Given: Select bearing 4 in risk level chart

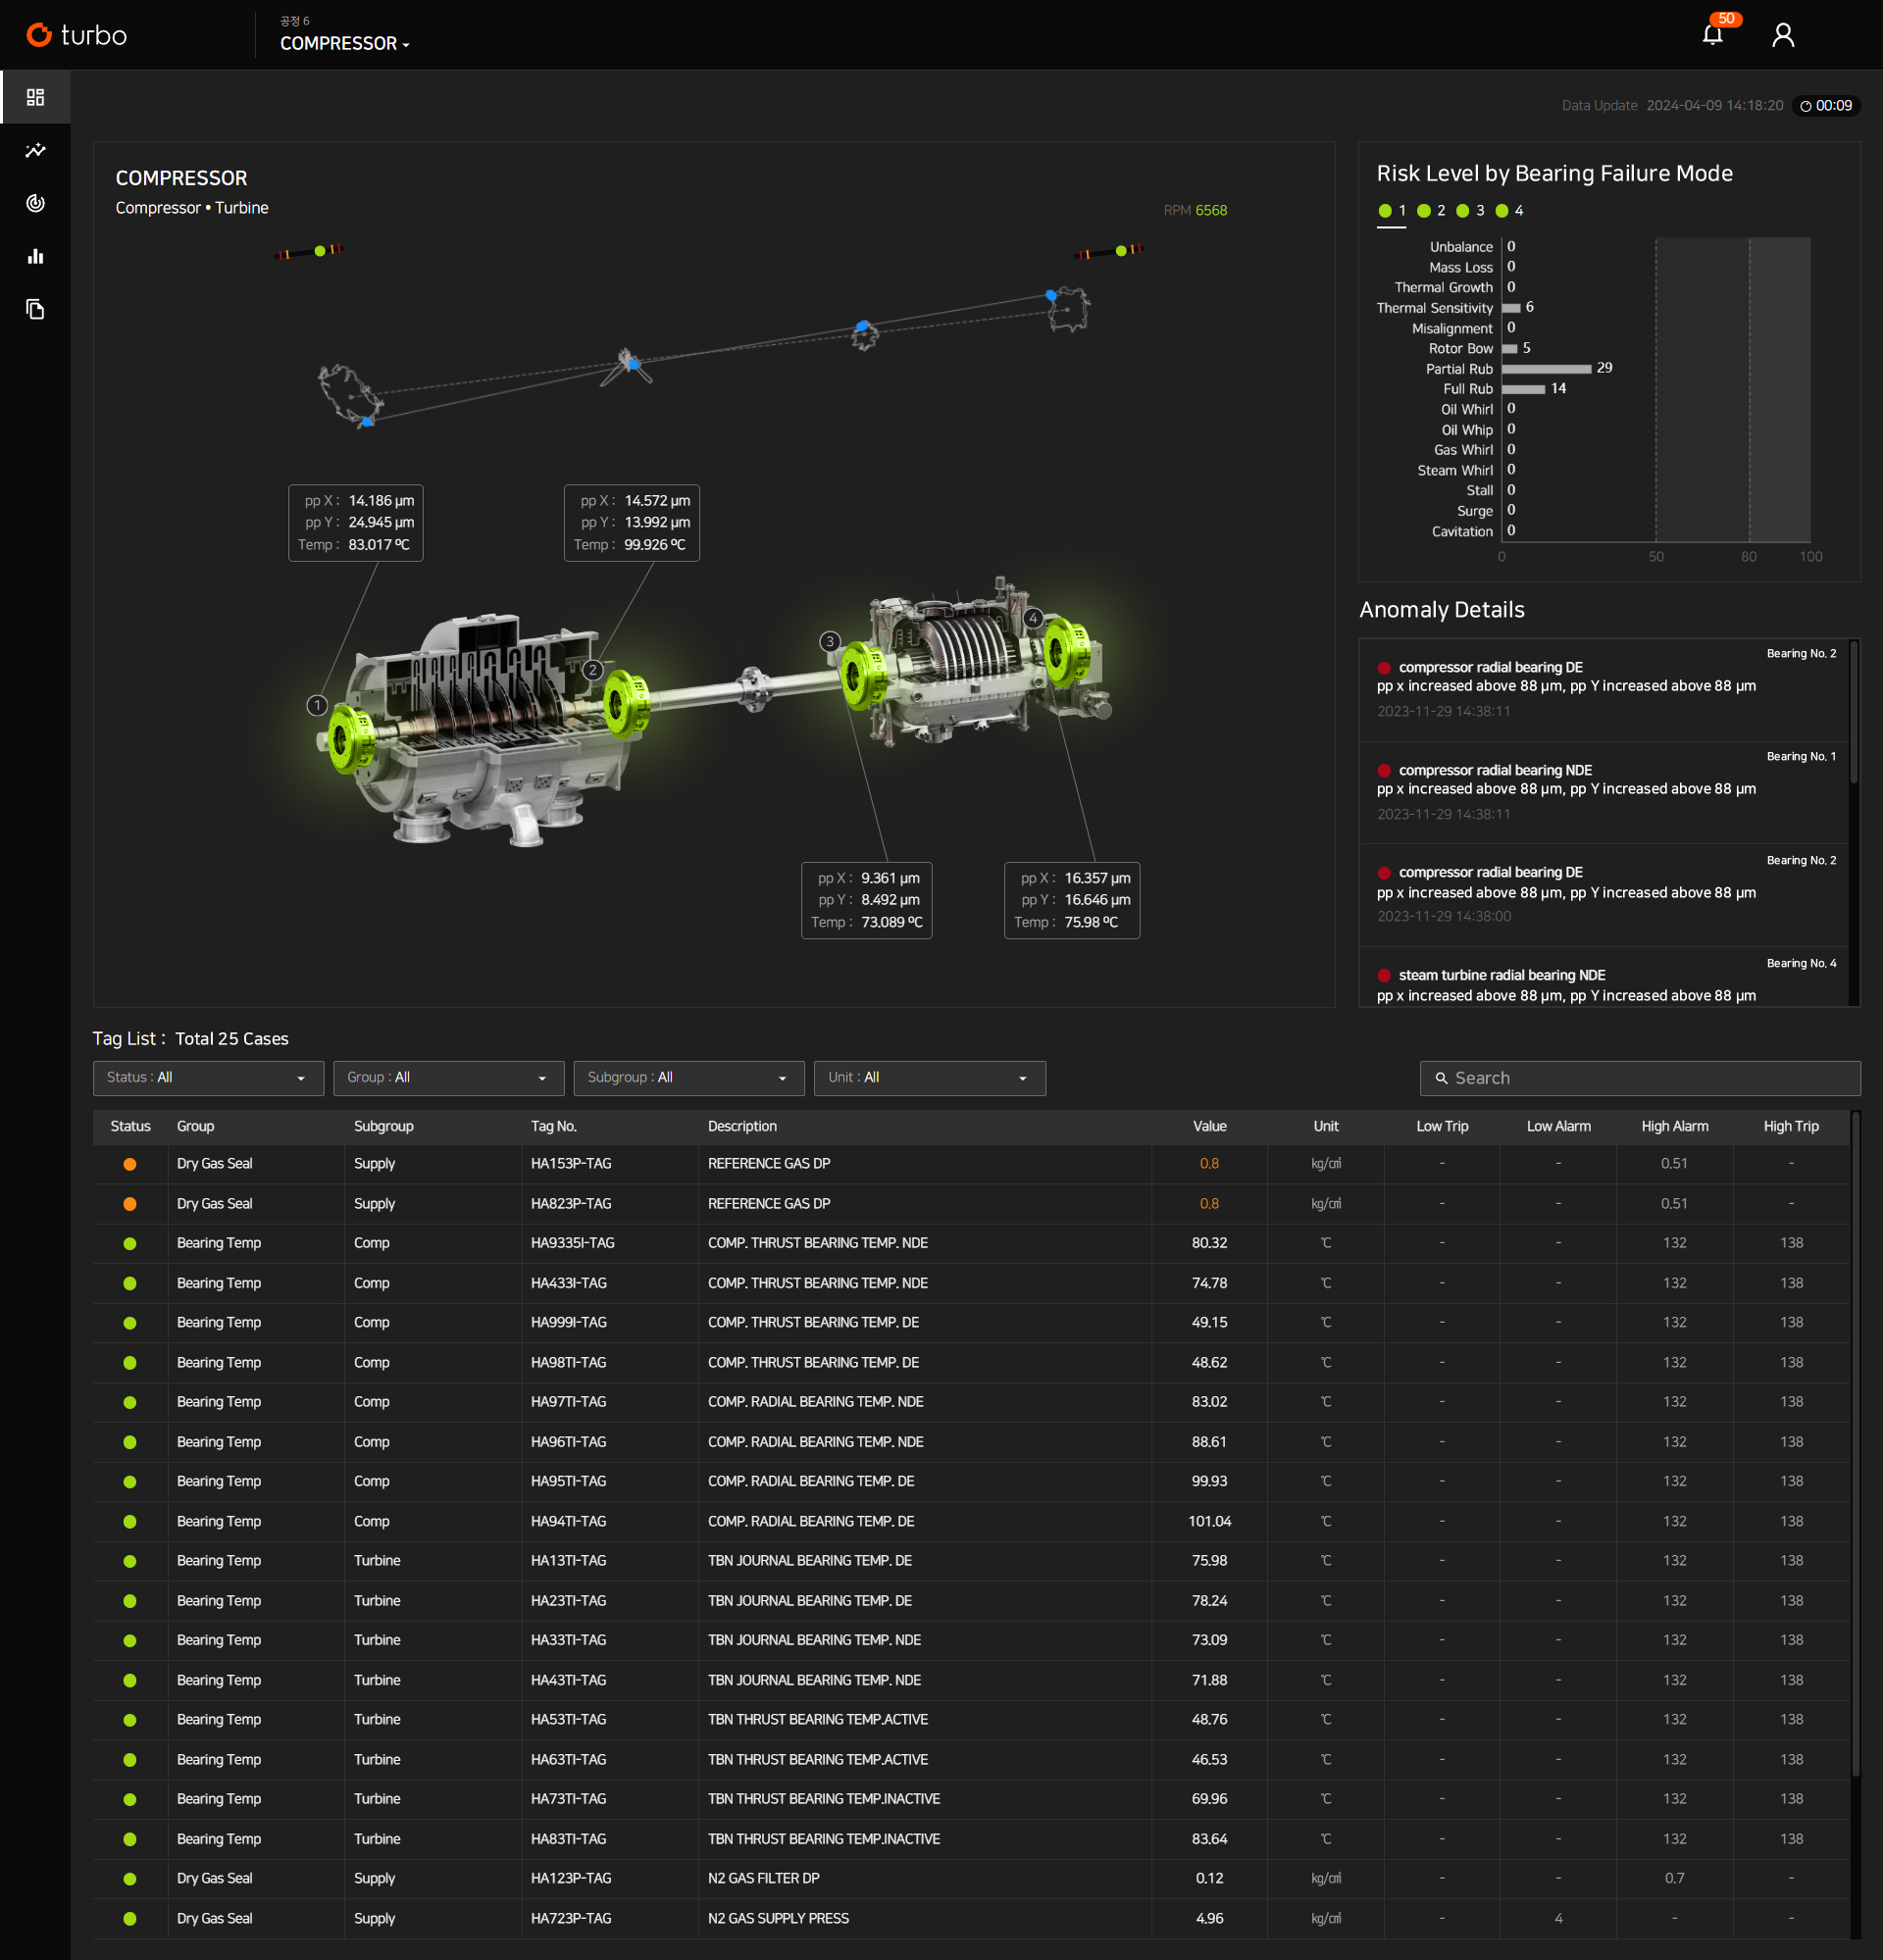Looking at the screenshot, I should [1509, 211].
